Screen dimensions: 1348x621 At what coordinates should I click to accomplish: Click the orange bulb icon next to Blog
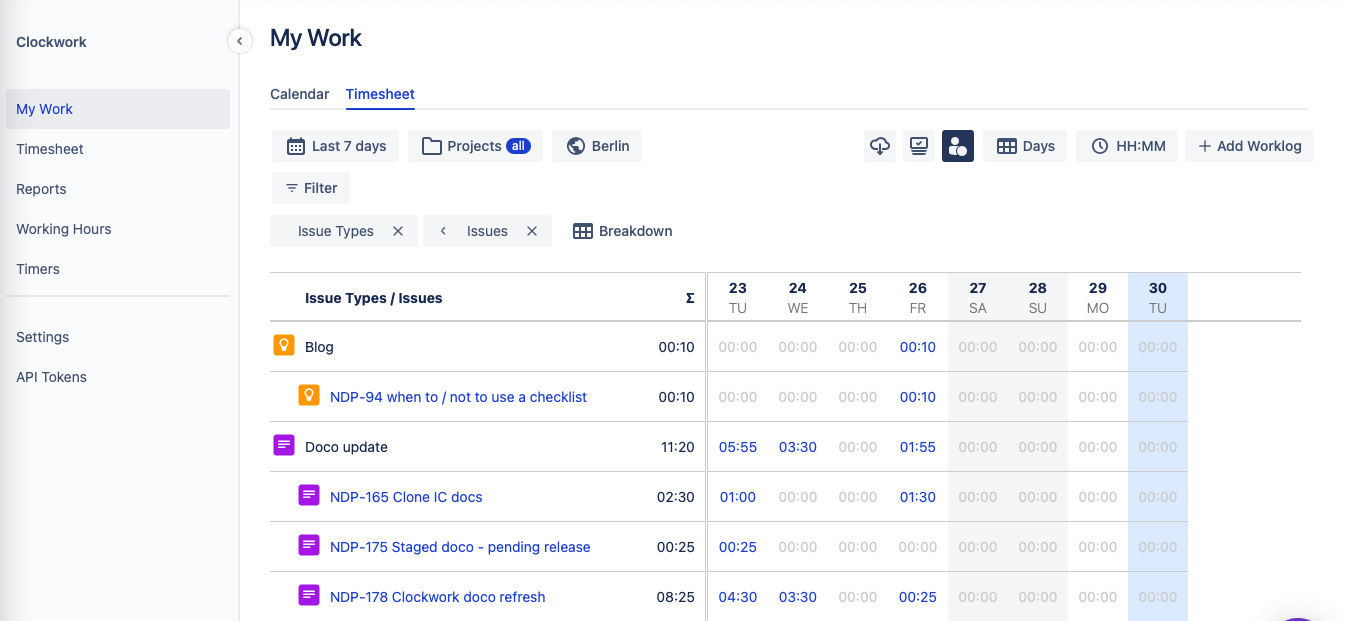pyautogui.click(x=284, y=346)
